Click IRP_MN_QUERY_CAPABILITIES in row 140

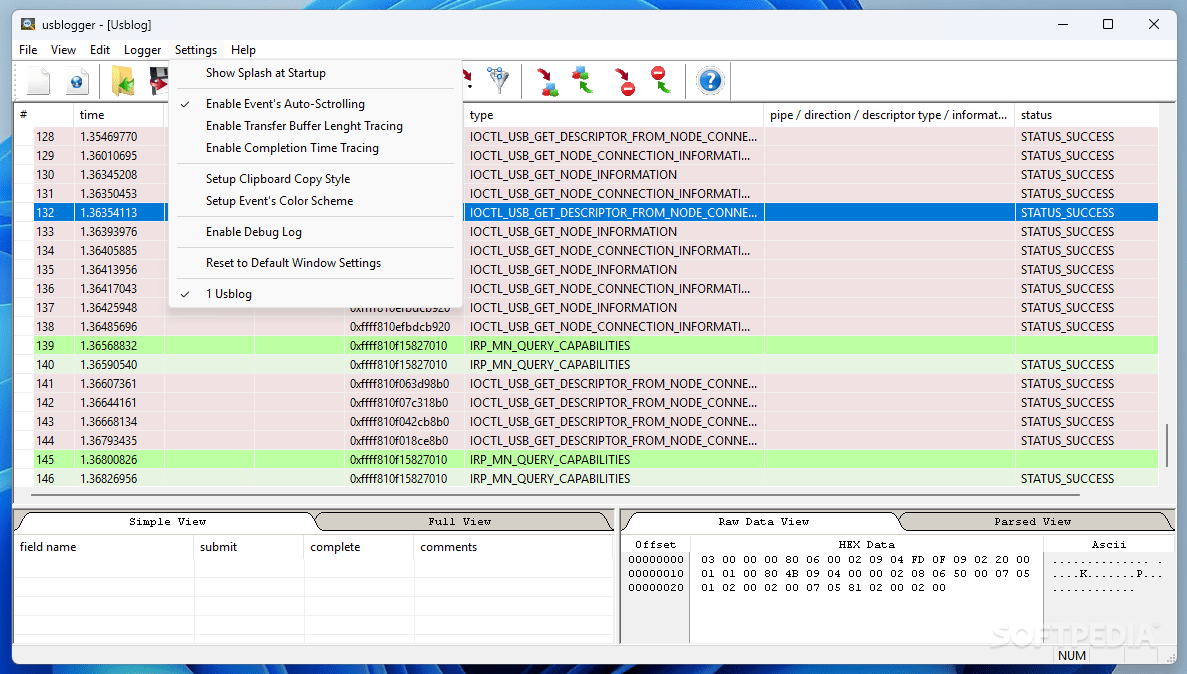point(550,365)
